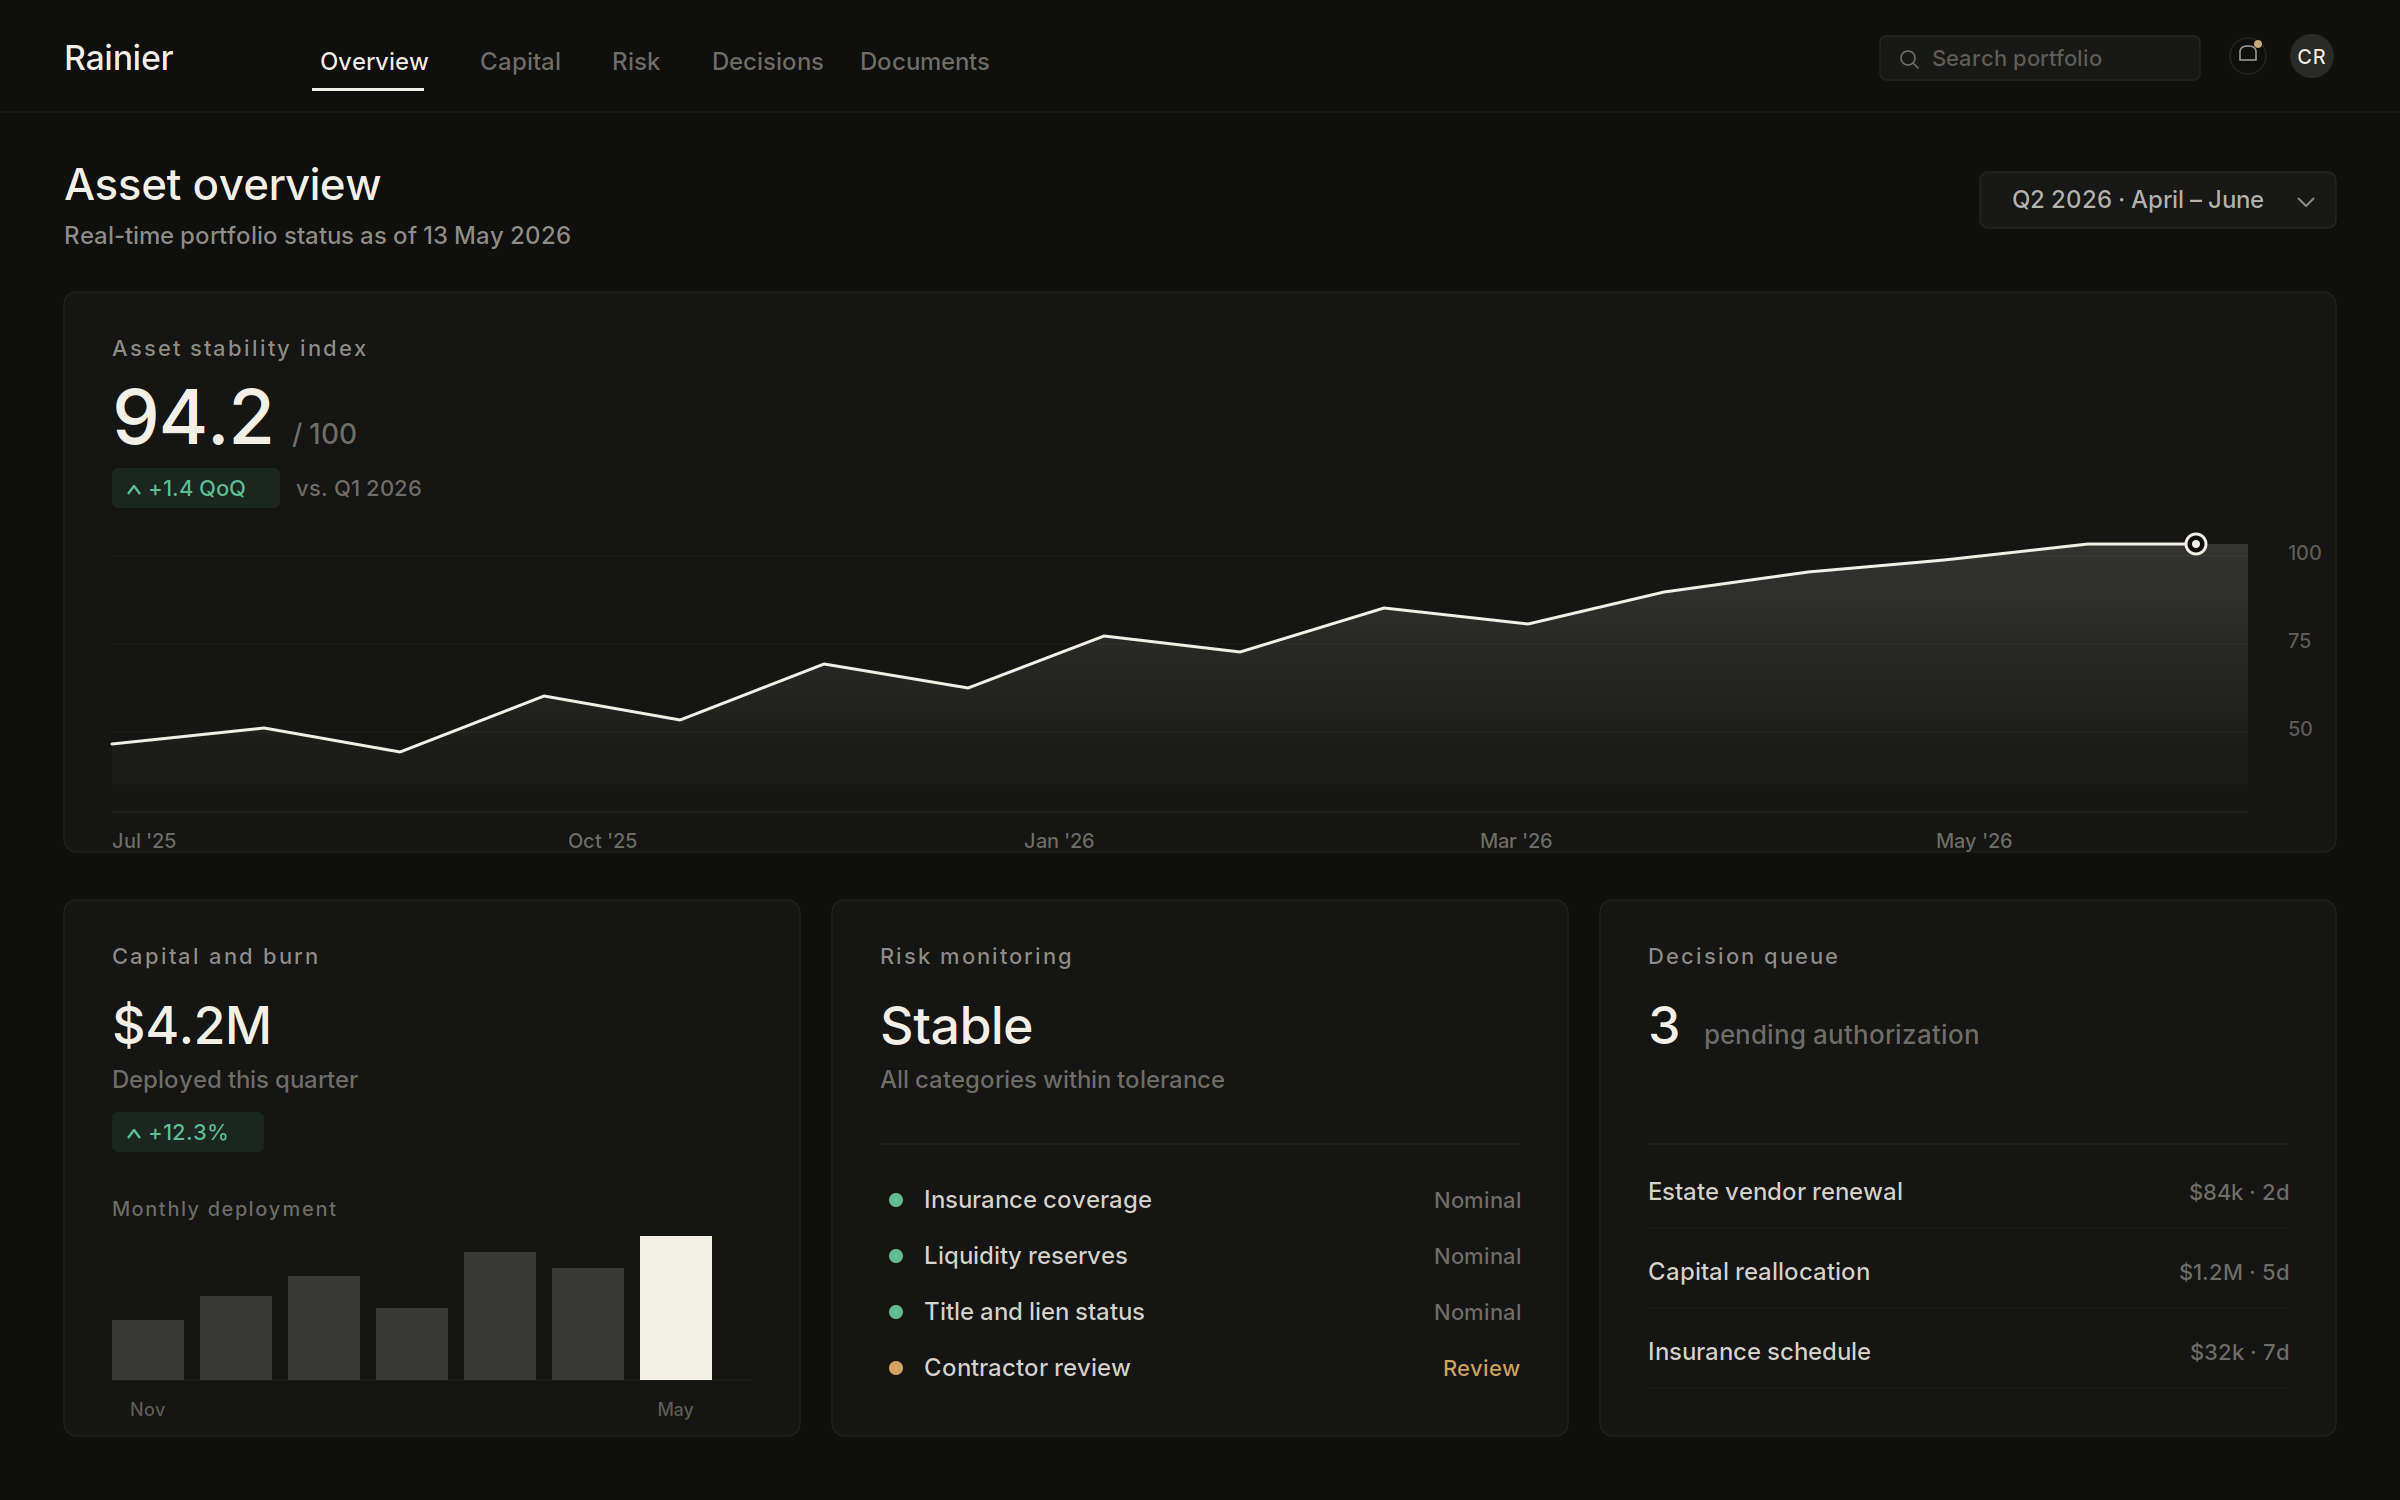Click the 94.2 stability index value
This screenshot has width=2400, height=1500.
[x=193, y=417]
